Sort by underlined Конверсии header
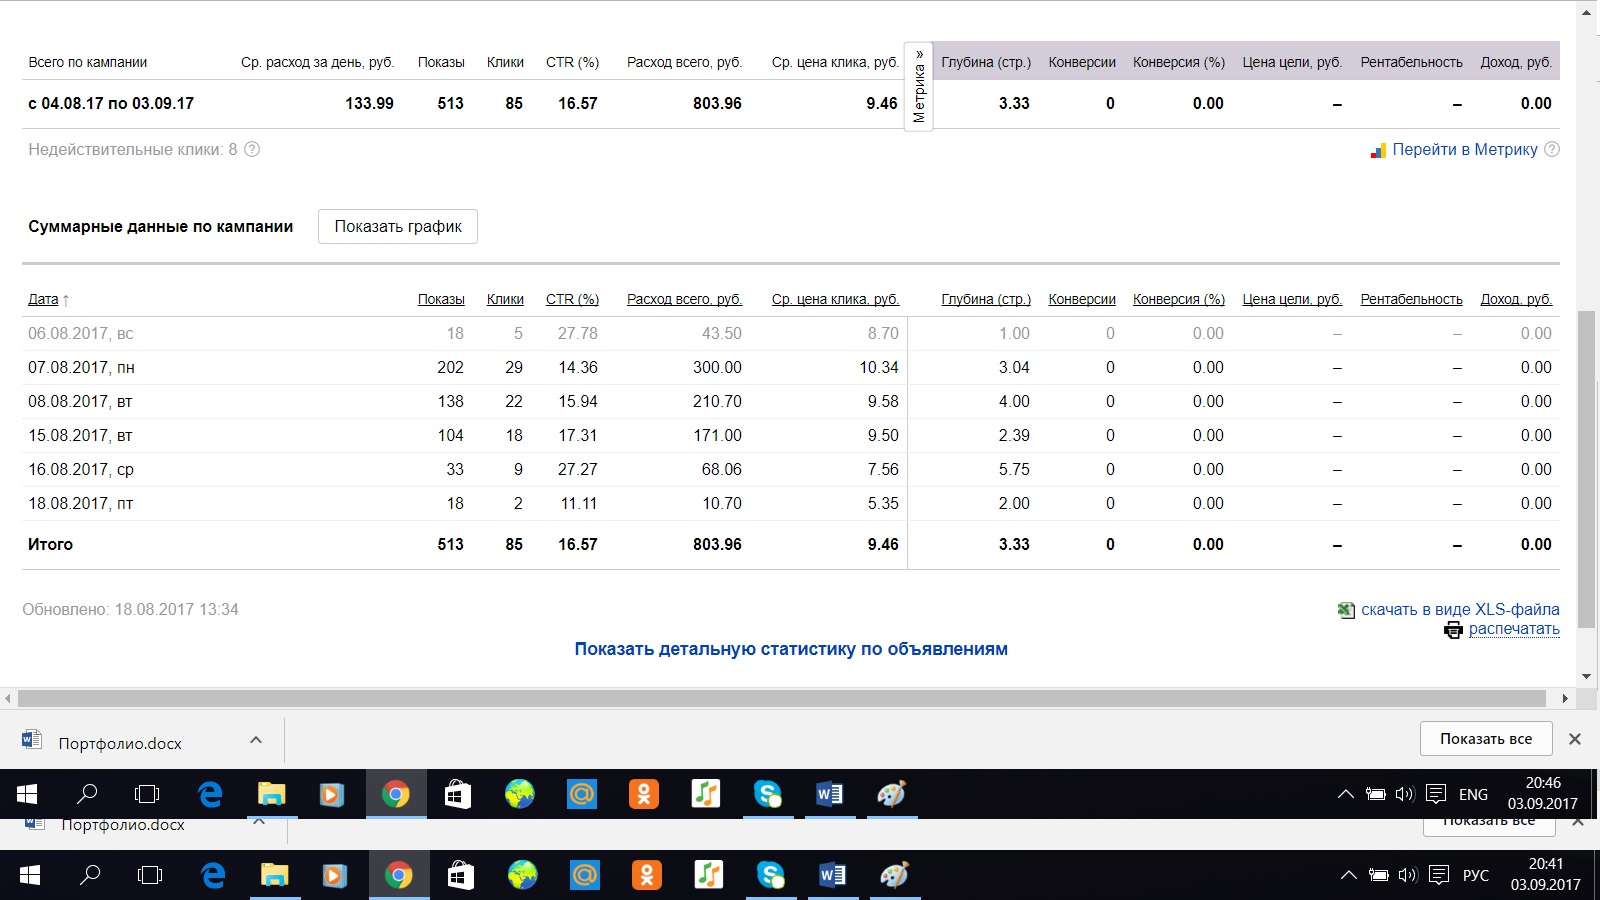The height and width of the screenshot is (900, 1600). coord(1082,299)
